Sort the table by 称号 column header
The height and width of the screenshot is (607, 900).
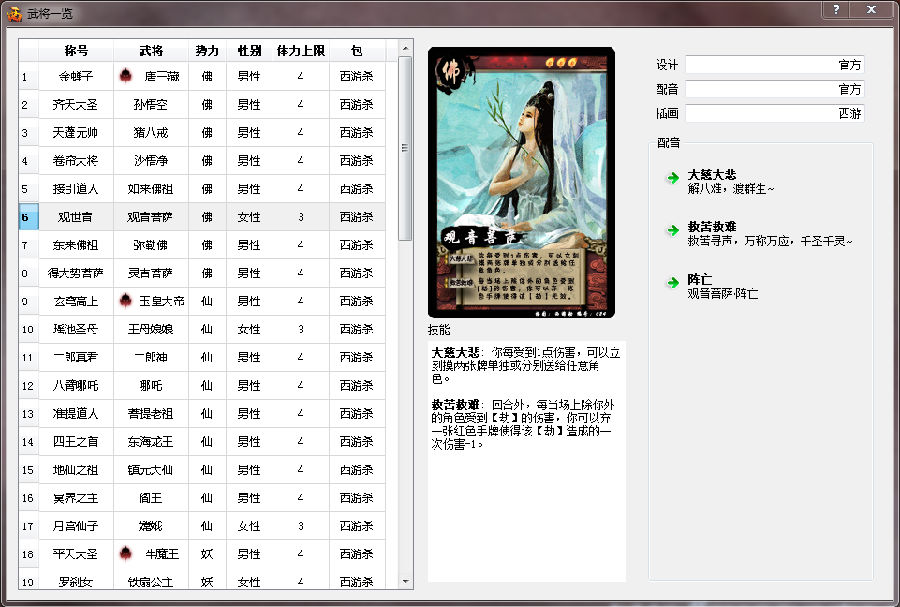pos(76,50)
